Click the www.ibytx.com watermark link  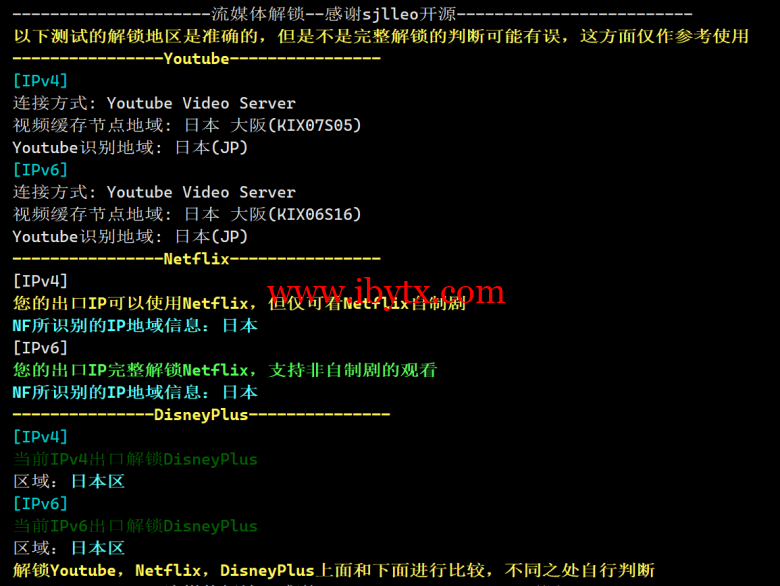[x=386, y=292]
